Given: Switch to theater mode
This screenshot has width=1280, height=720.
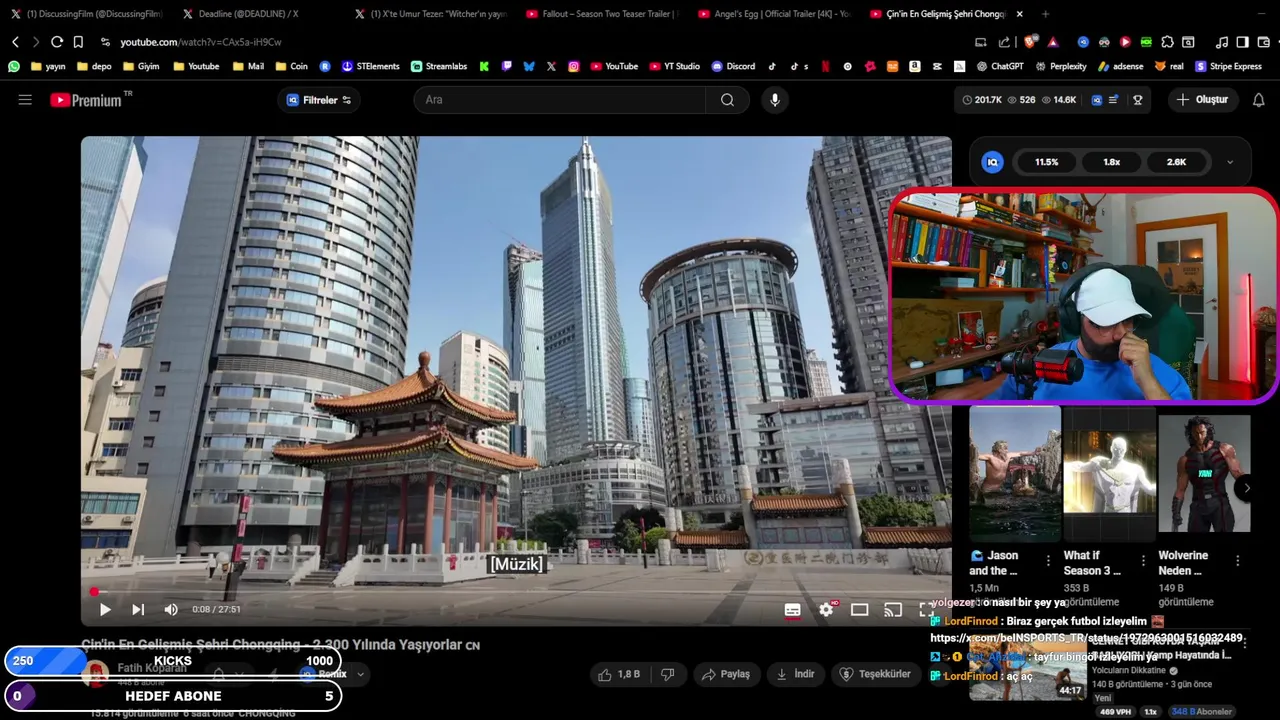Looking at the screenshot, I should point(859,609).
